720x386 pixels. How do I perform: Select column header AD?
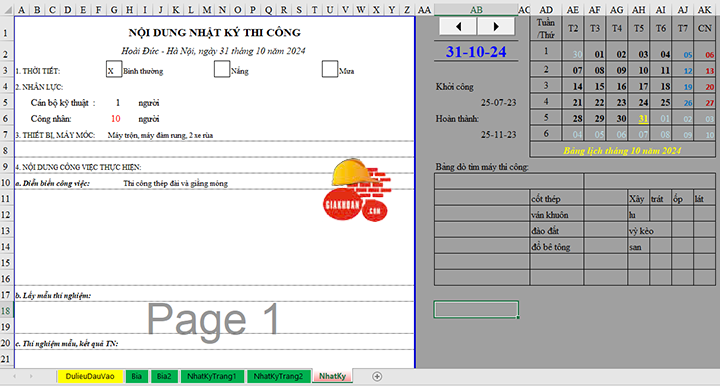[x=546, y=10]
